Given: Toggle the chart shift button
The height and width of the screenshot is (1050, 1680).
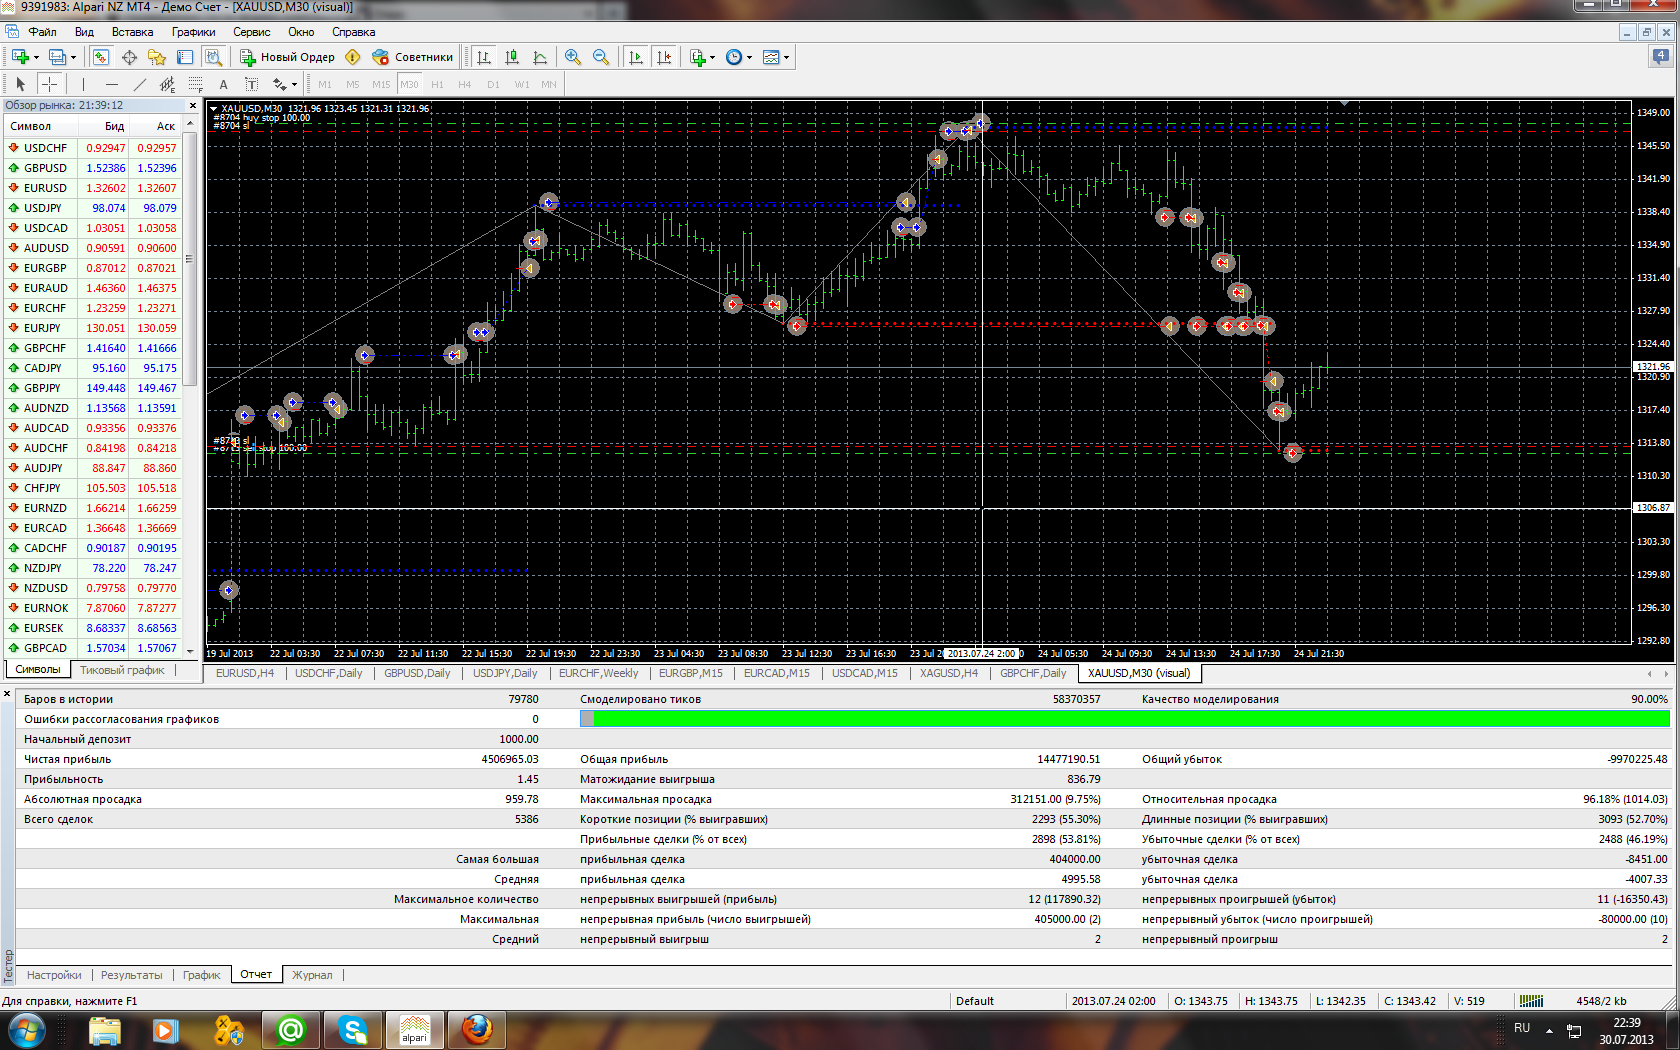Looking at the screenshot, I should 664,57.
